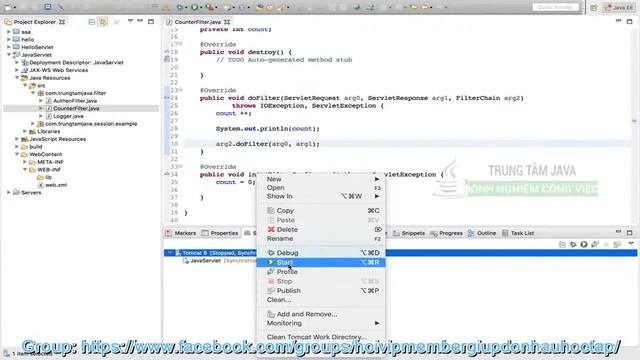Choose Clean Tomcat Work Directory... entry

[321, 337]
